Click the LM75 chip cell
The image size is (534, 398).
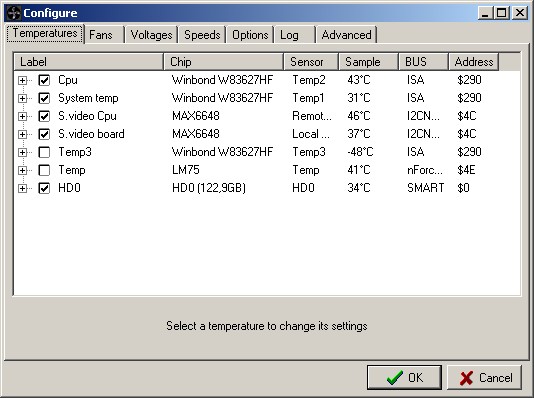point(186,170)
